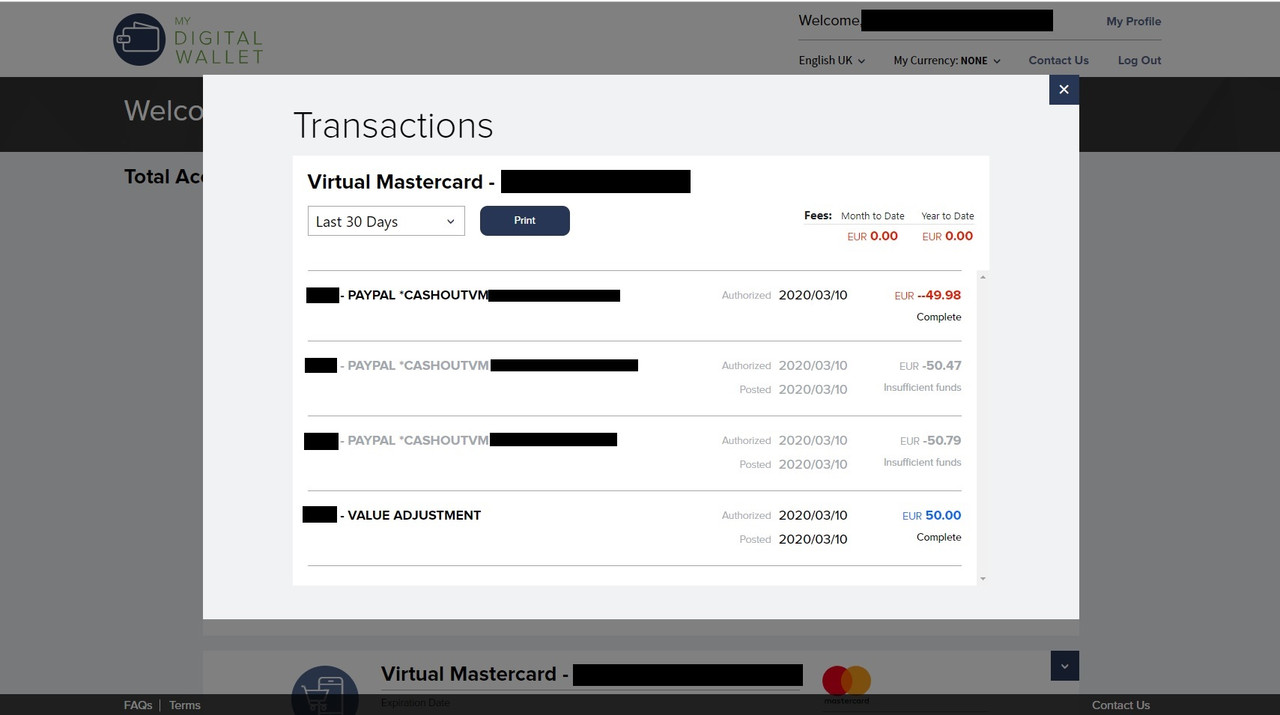Click Insufficient funds status under EUR -50.47
This screenshot has height=715, width=1280.
922,387
